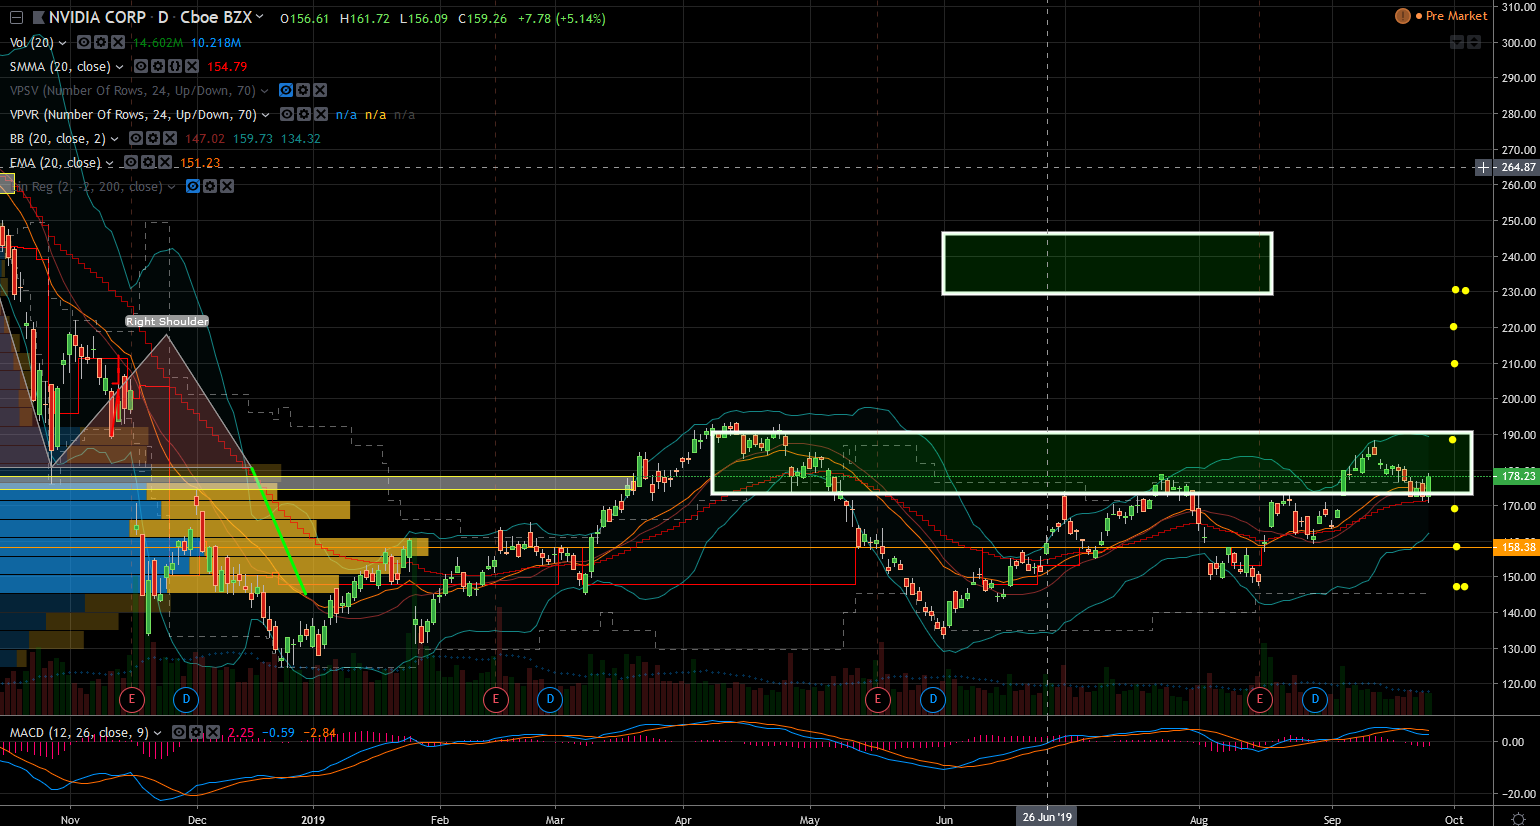Open the dividend D marker before March
The height and width of the screenshot is (826, 1540).
point(550,699)
